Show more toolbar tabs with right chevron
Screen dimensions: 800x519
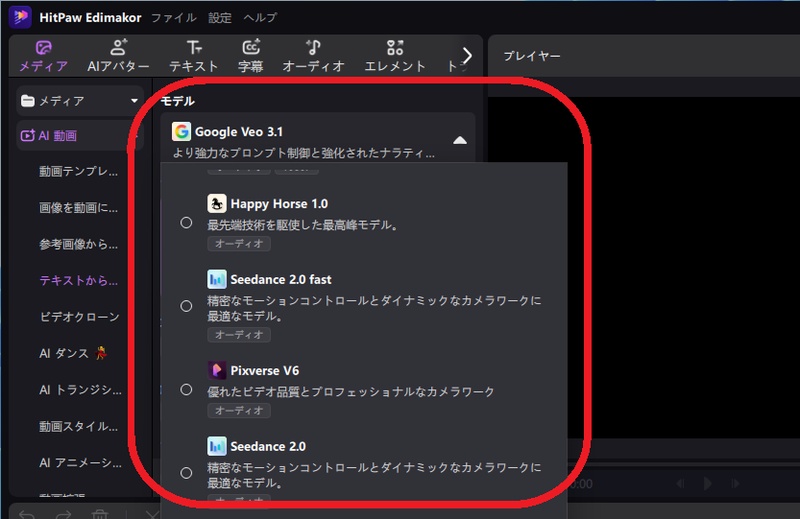(467, 56)
